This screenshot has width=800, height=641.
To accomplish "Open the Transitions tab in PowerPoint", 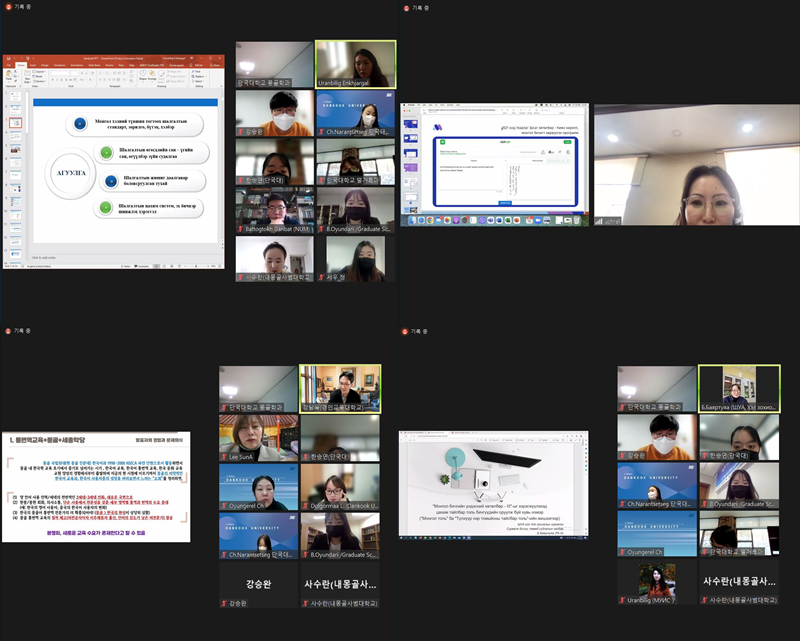I will 60,65.
